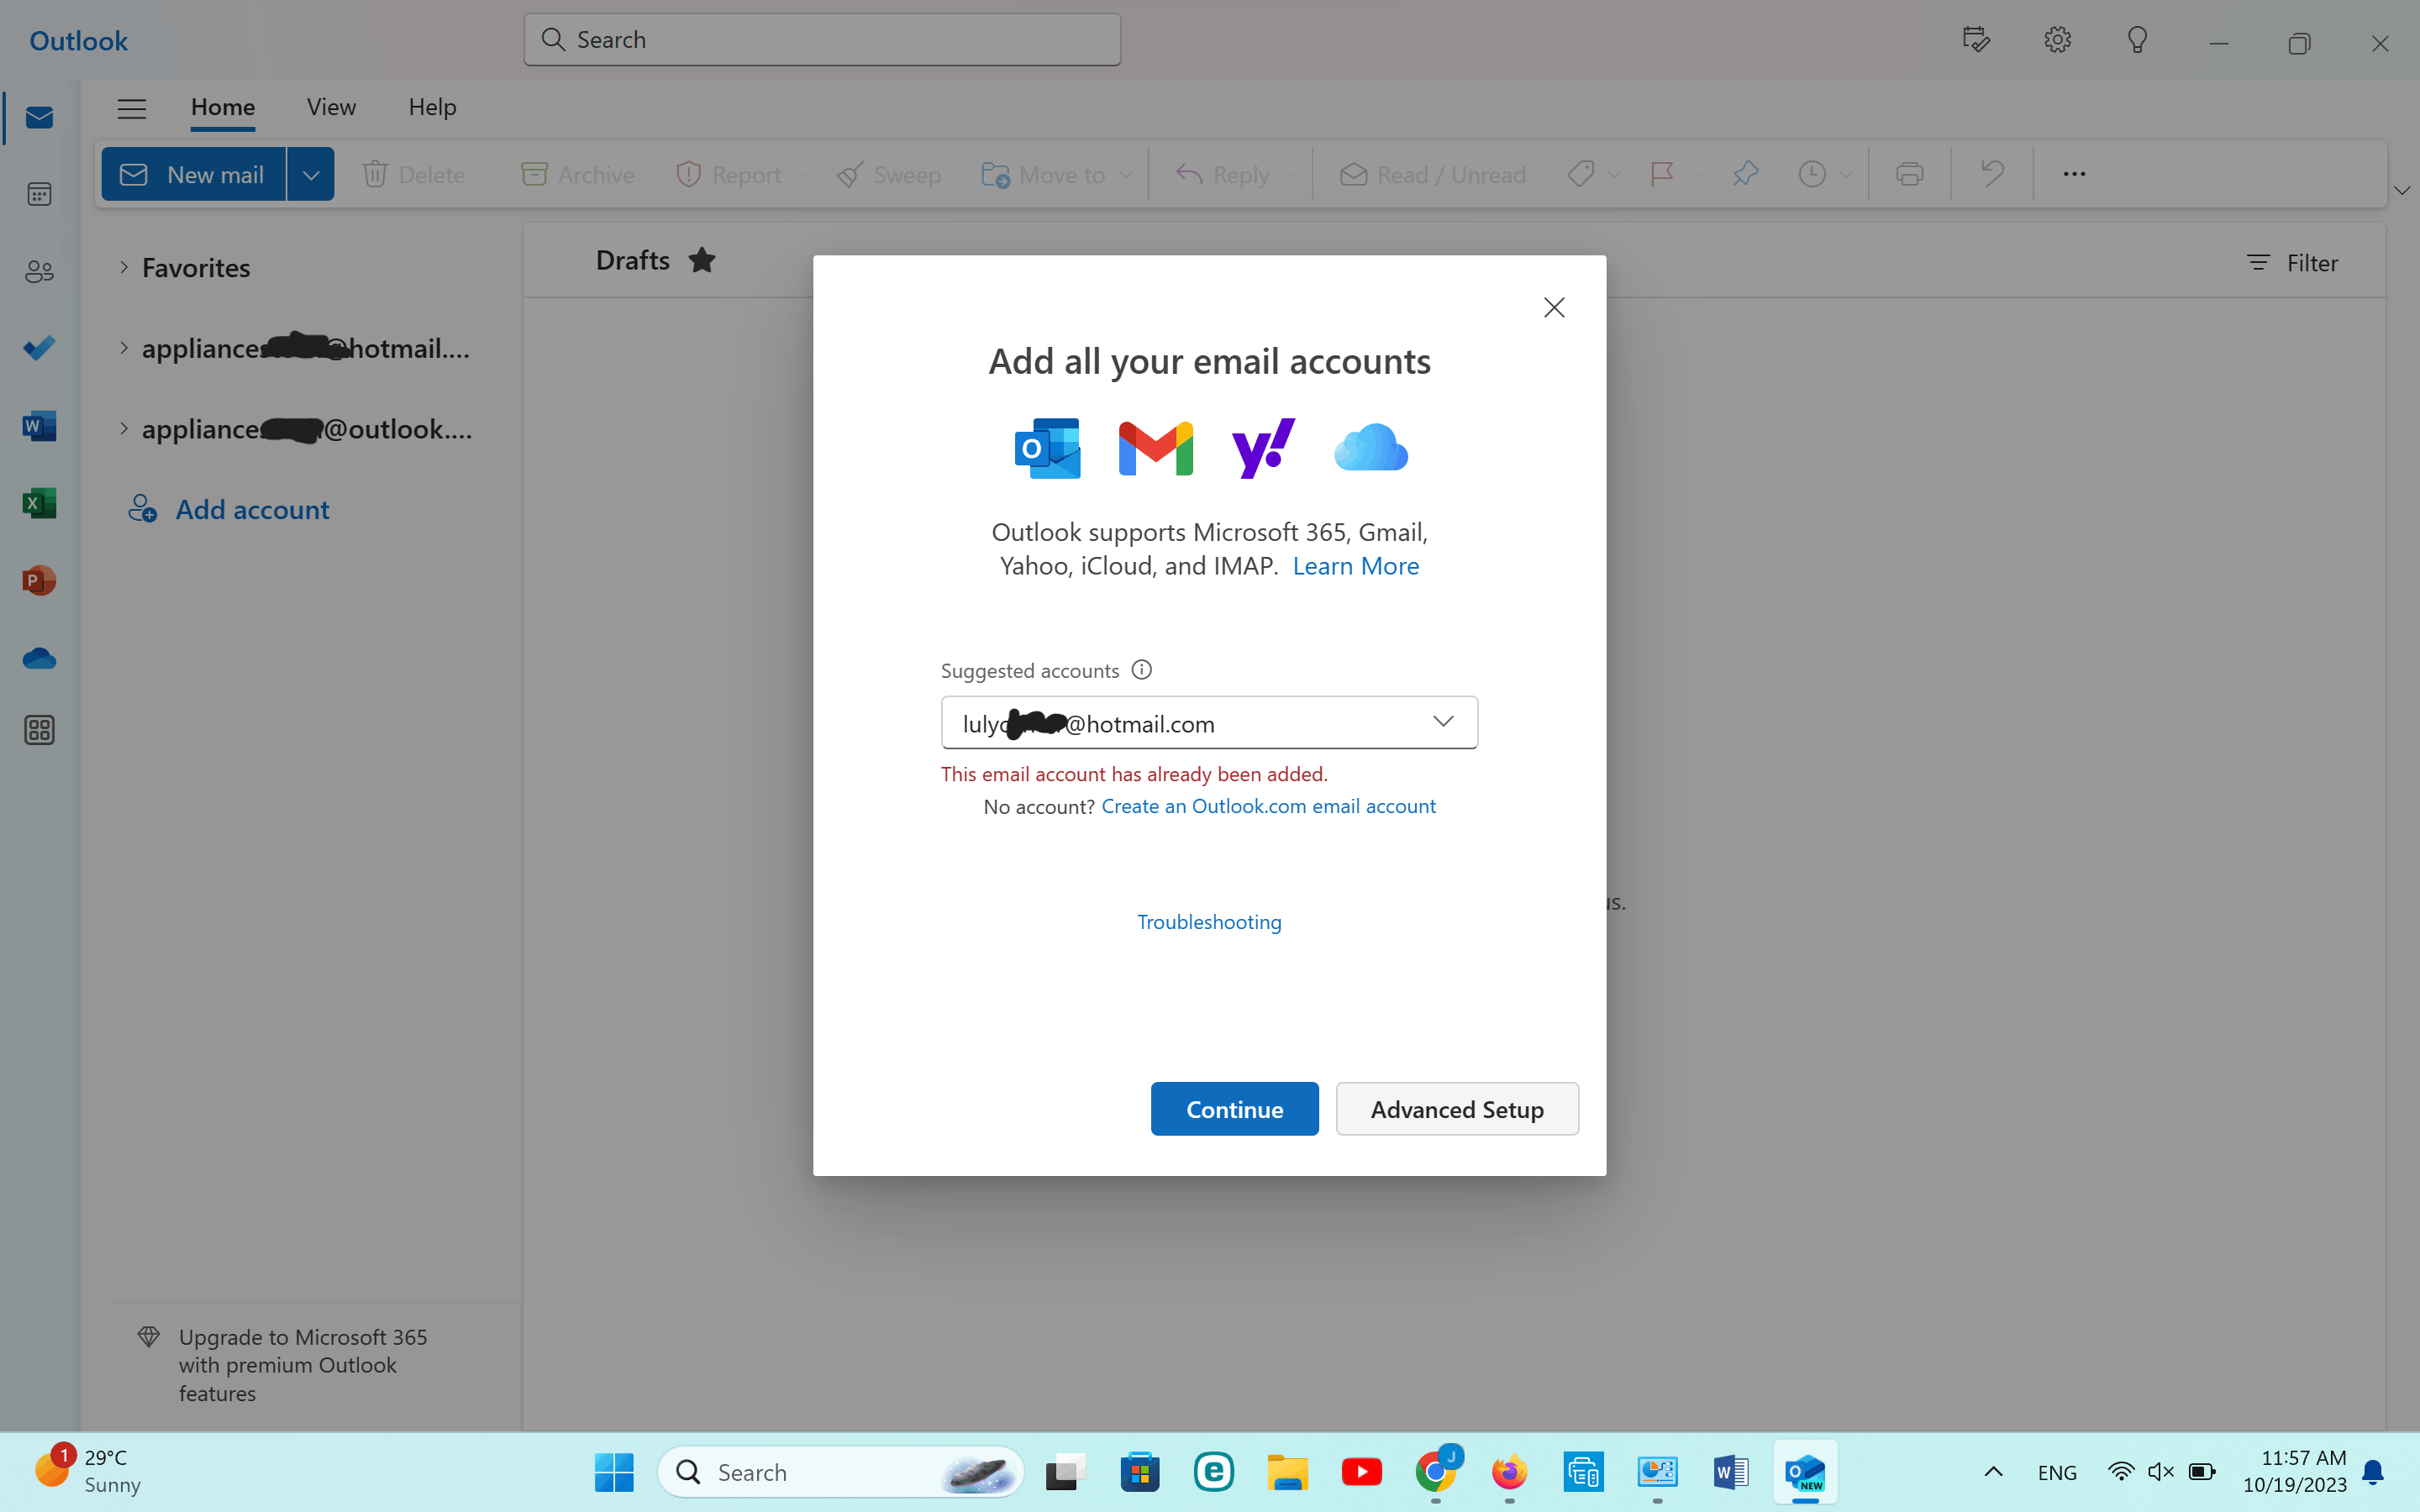Viewport: 2420px width, 1512px height.
Task: Click the Continue button
Action: coord(1234,1109)
